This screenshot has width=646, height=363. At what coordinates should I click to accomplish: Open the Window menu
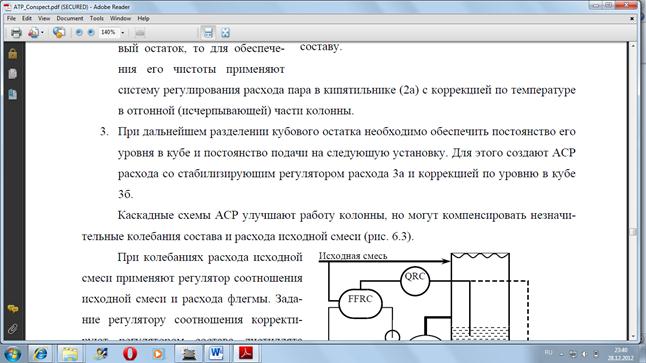pos(120,19)
